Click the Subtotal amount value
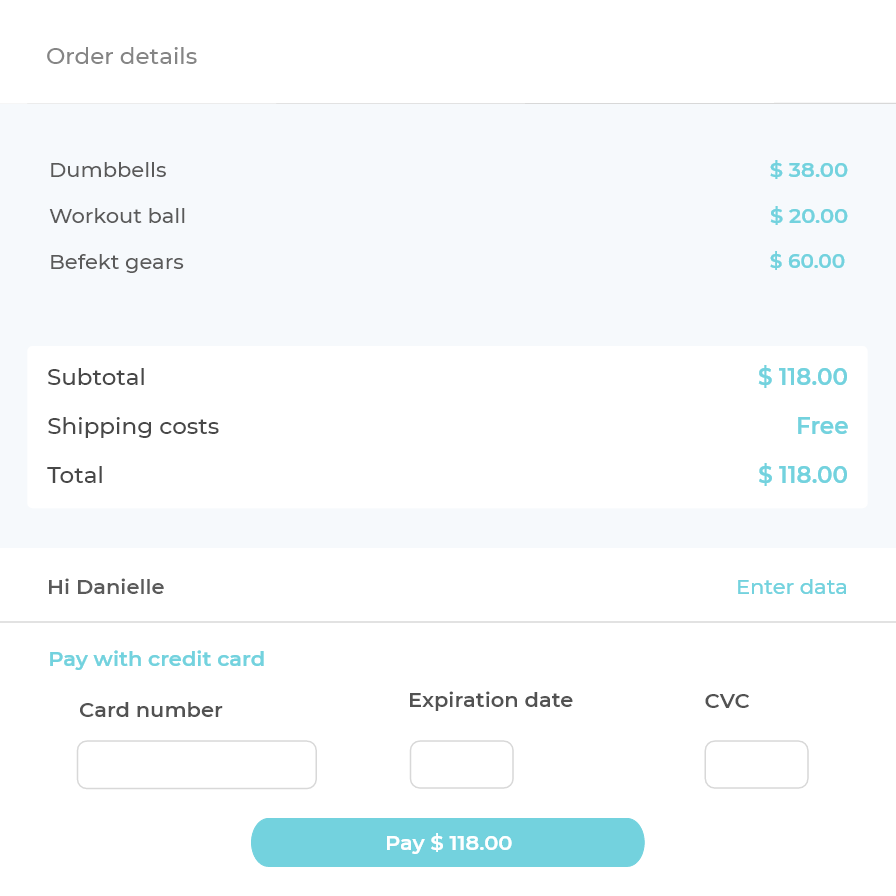896x896 pixels. pos(802,377)
